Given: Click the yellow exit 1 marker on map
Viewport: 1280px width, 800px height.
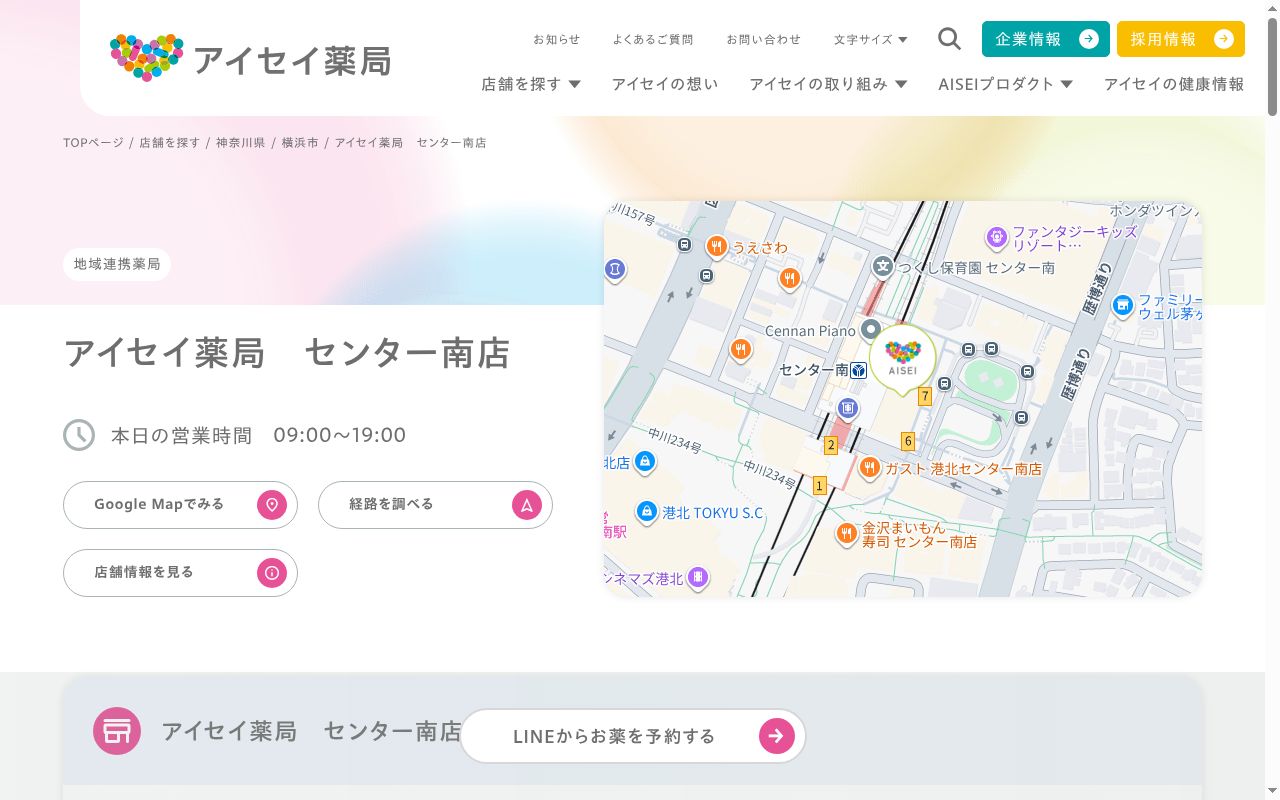Looking at the screenshot, I should pyautogui.click(x=820, y=486).
